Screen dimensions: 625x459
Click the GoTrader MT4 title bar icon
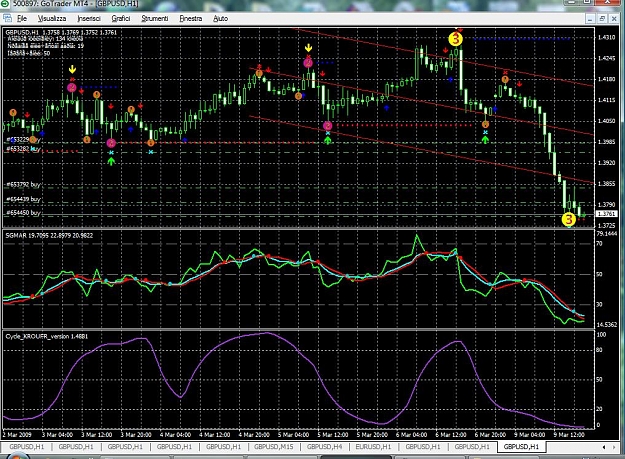[x=6, y=4]
